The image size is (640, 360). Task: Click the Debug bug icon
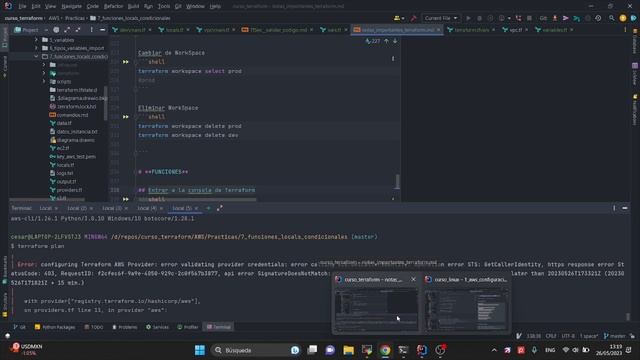[x=479, y=18]
